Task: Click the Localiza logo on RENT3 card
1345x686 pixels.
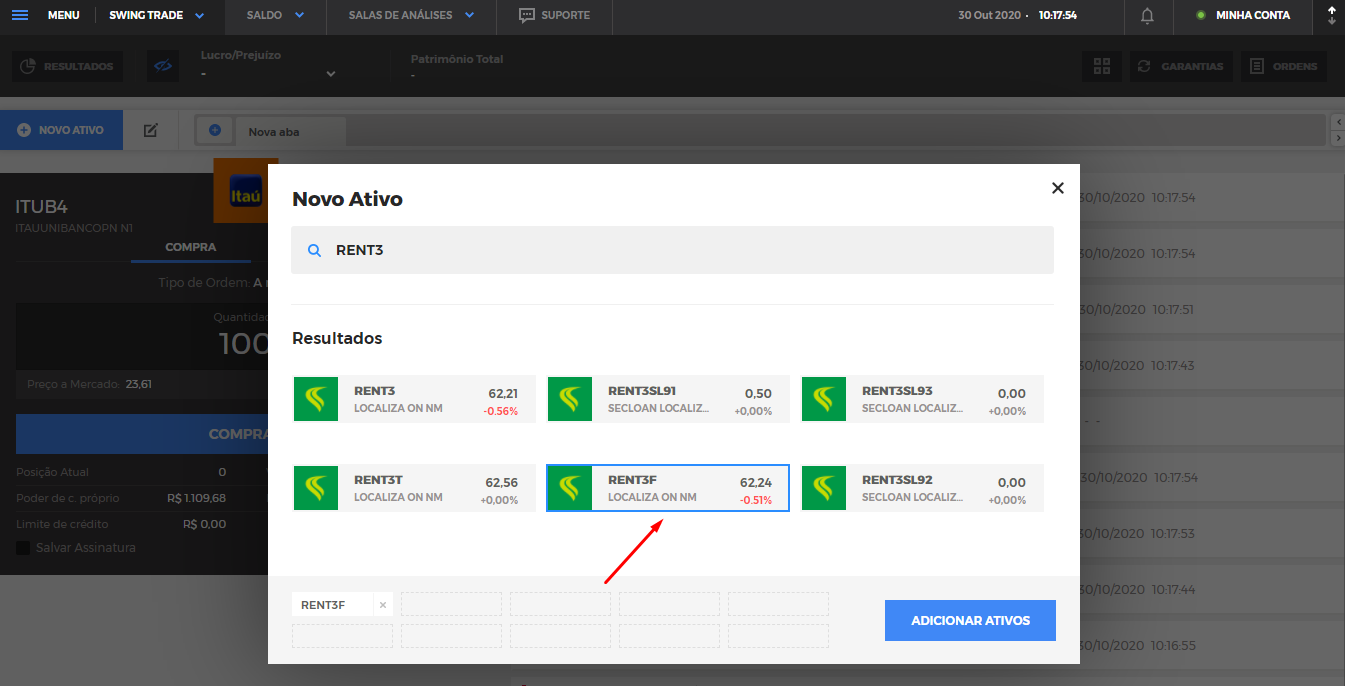Action: click(x=316, y=399)
